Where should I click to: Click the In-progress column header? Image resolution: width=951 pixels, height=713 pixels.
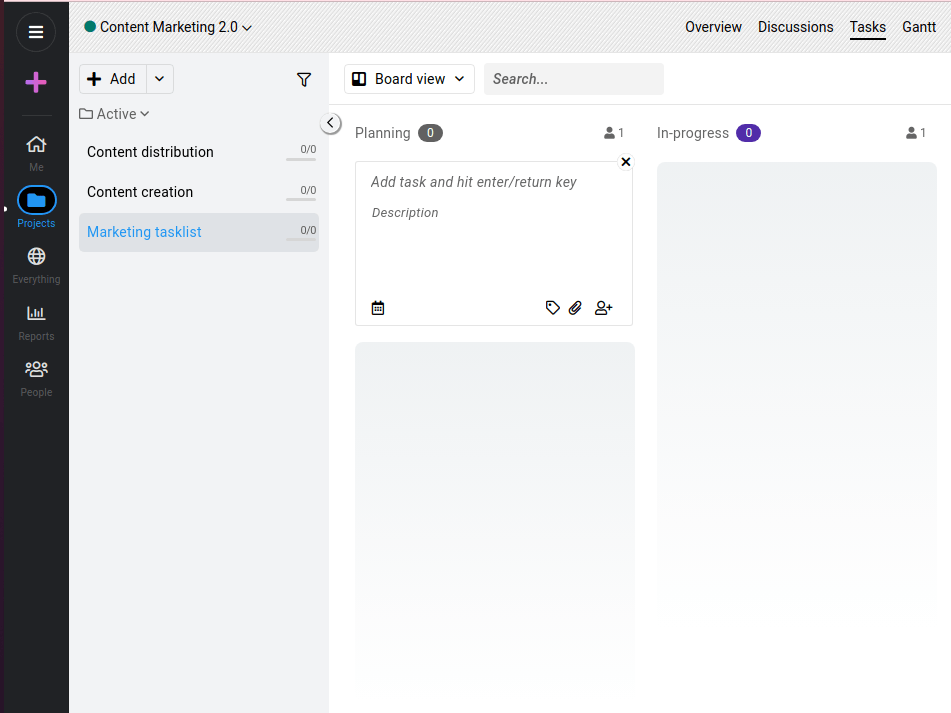pyautogui.click(x=693, y=133)
